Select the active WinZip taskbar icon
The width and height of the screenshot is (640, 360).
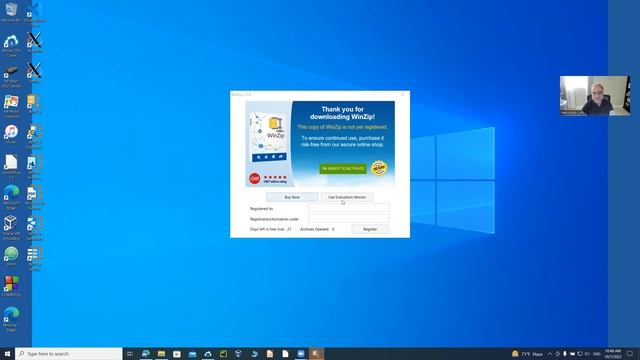316,354
